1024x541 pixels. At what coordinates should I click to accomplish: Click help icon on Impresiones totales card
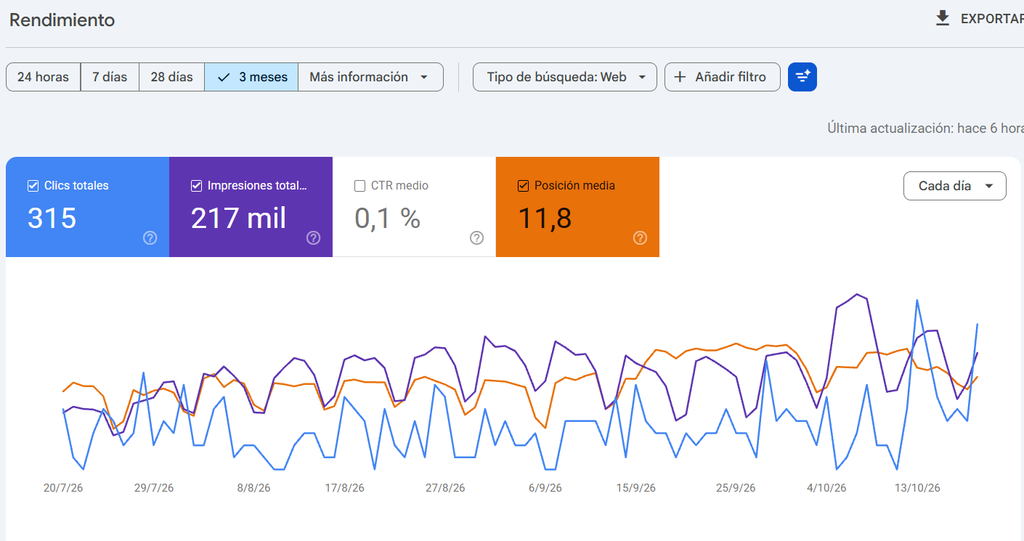coord(313,238)
